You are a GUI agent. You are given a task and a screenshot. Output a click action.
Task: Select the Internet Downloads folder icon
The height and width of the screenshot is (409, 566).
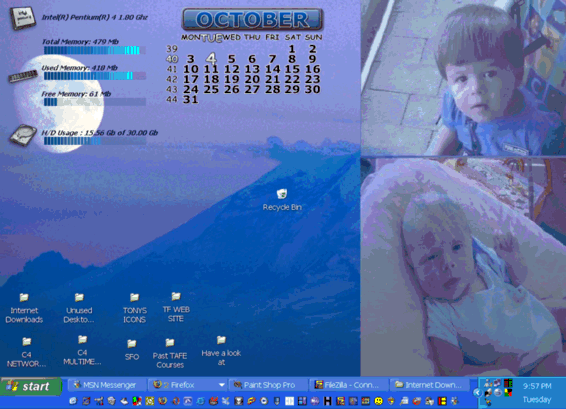24,308
